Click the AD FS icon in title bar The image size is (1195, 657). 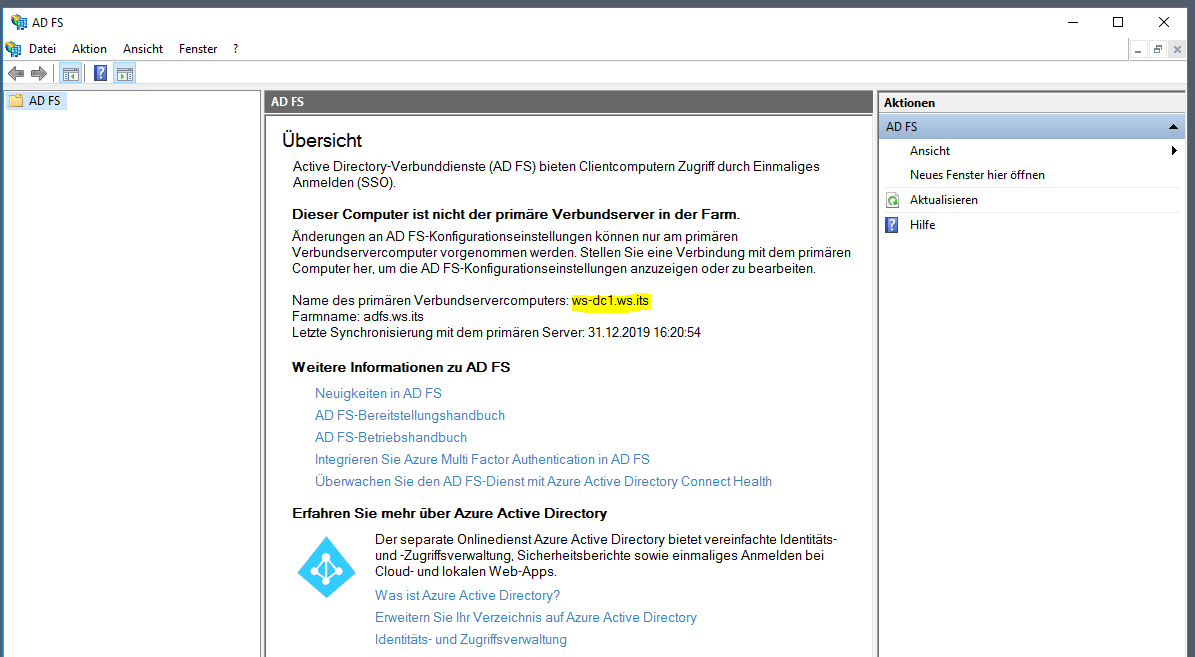click(18, 22)
